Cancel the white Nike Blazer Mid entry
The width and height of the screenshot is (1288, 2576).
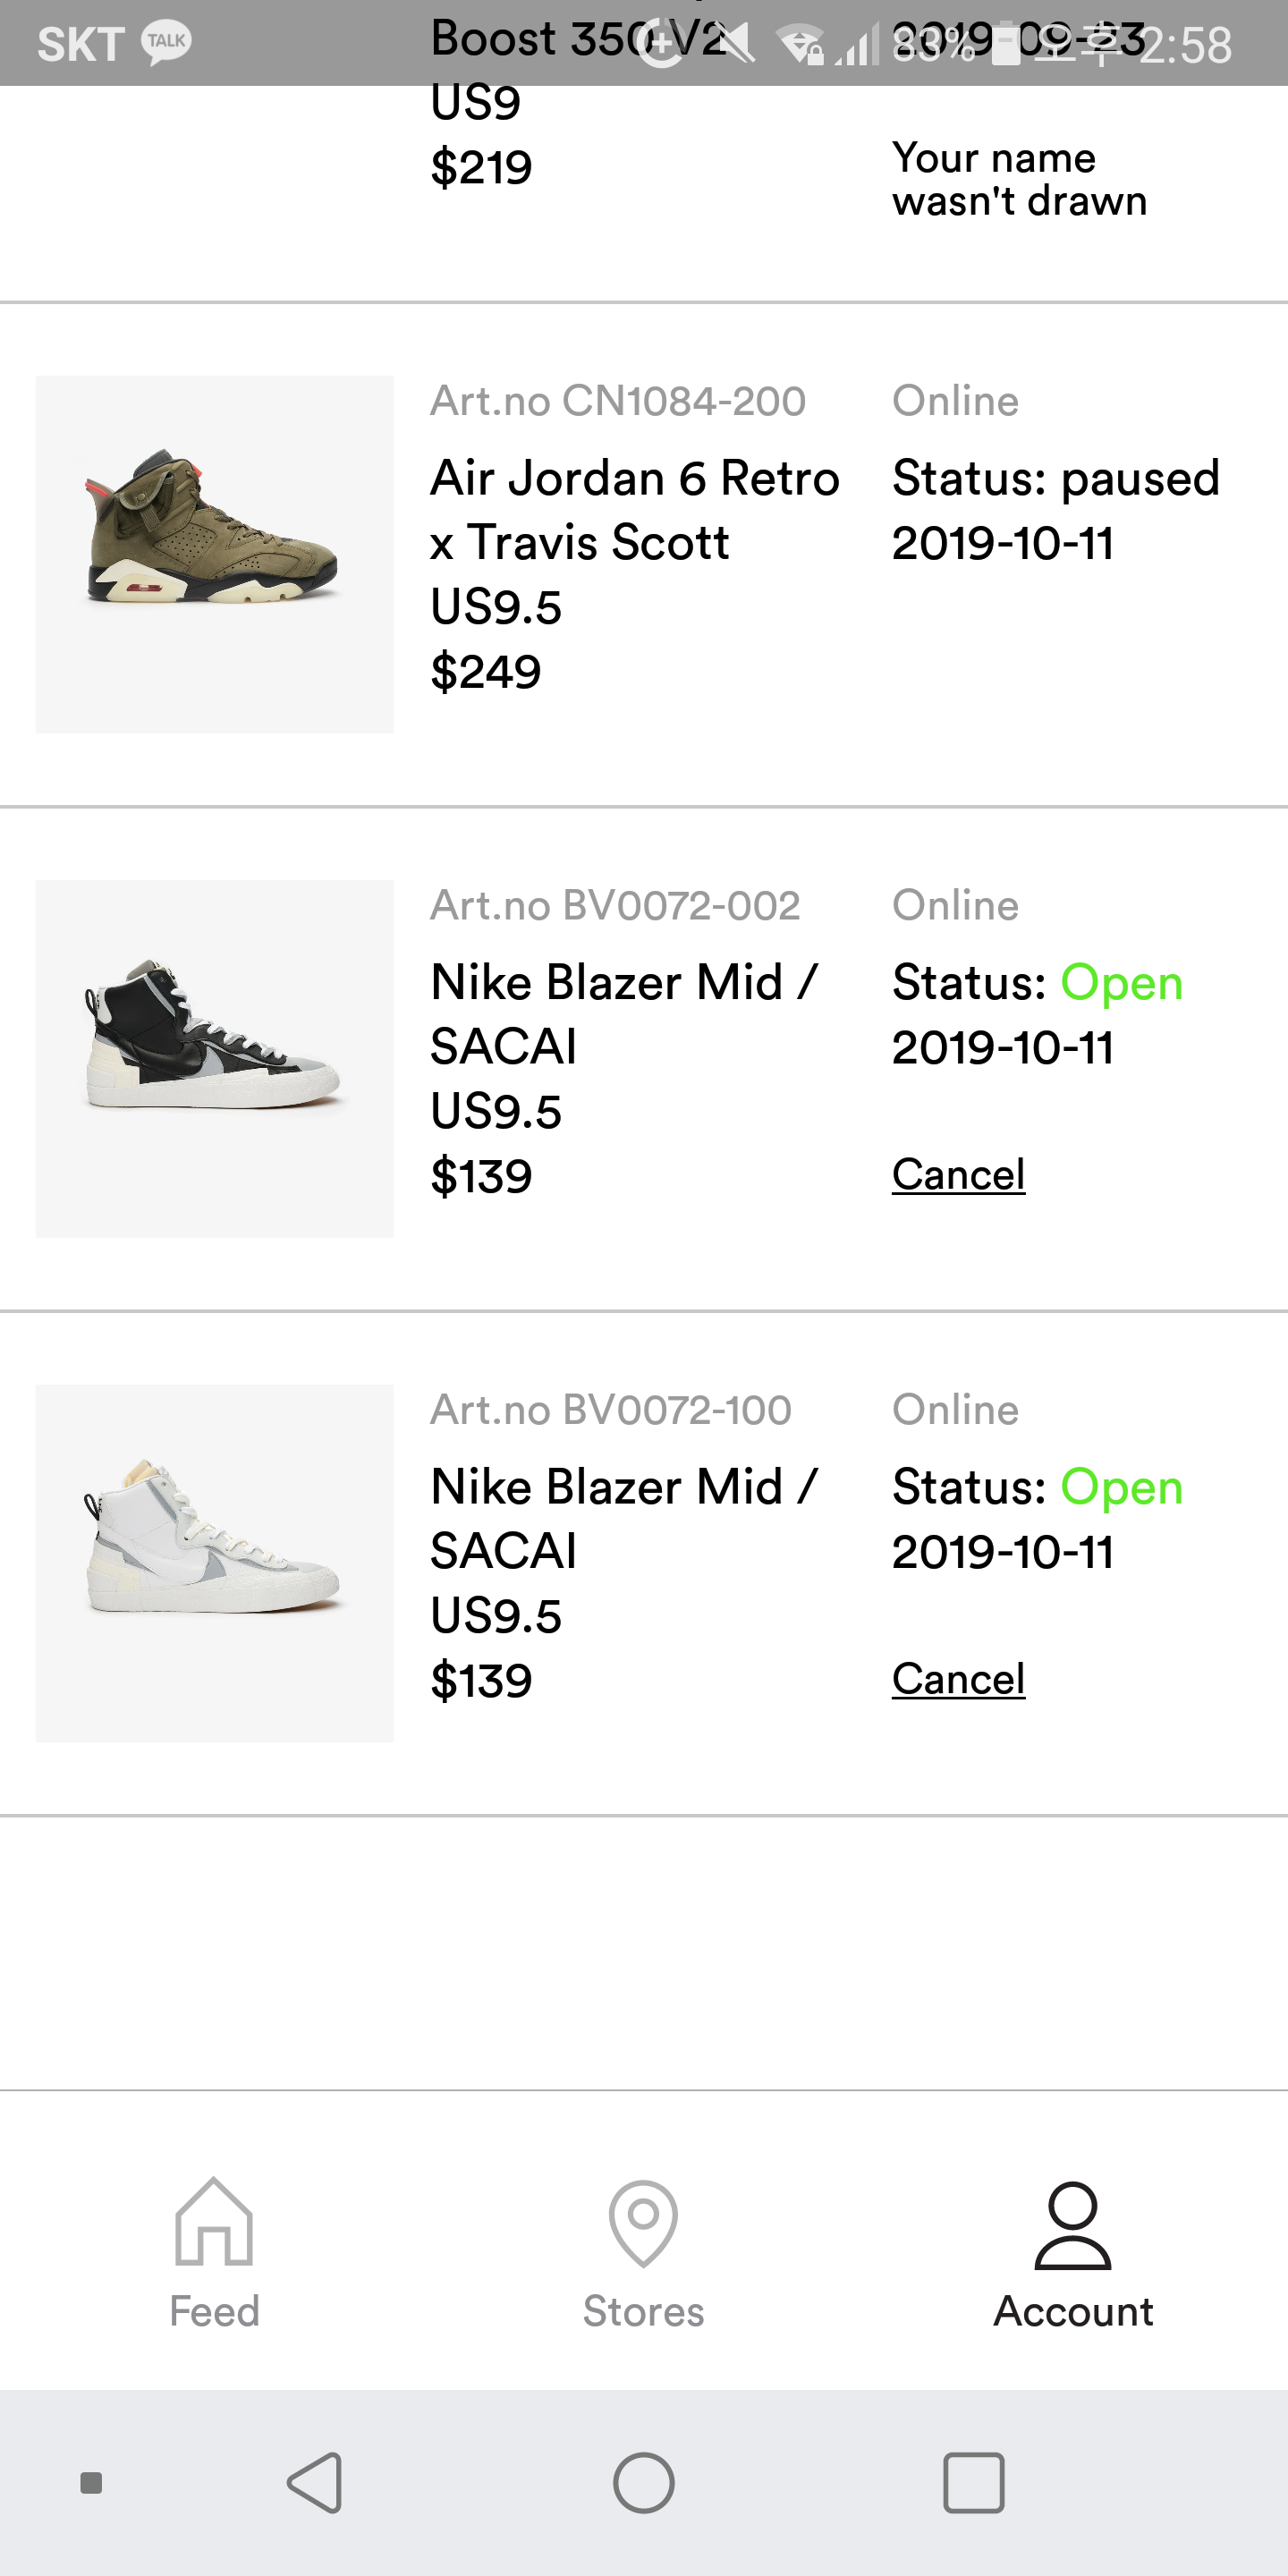(958, 1679)
